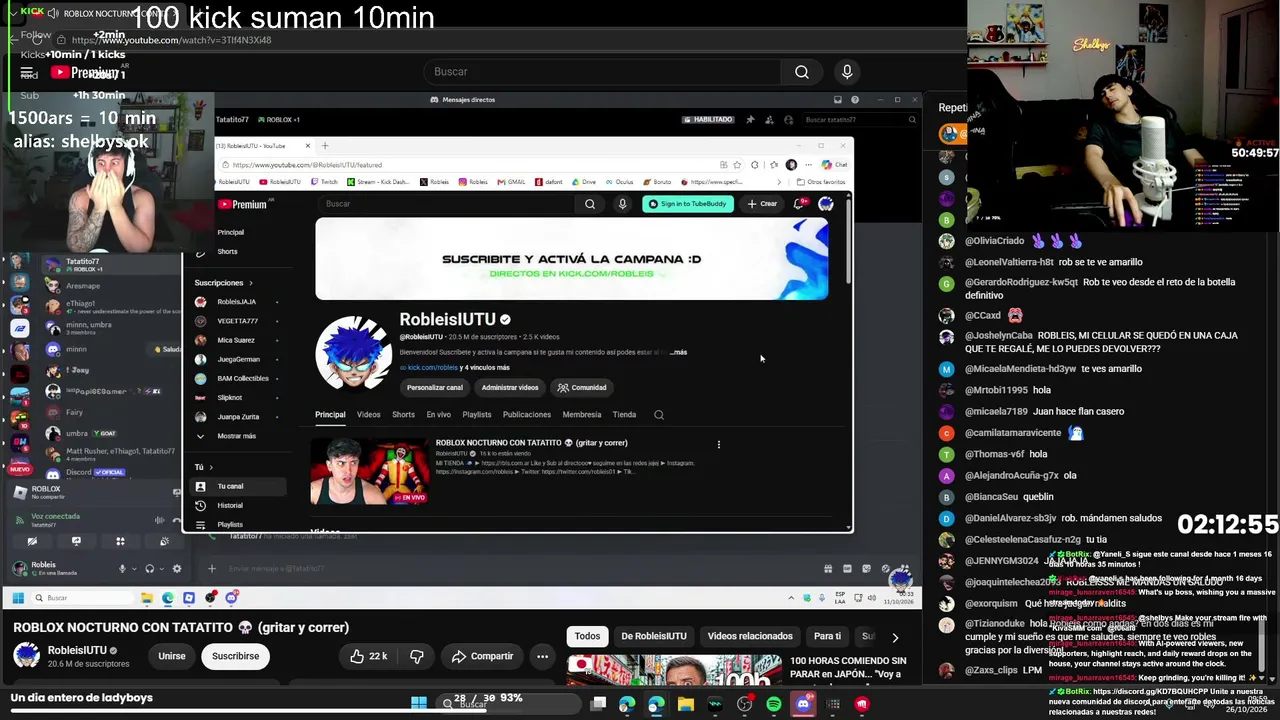Screen dimensions: 1280x720
Task: Click the Windows Start button in bottom taskbar
Action: tap(419, 704)
